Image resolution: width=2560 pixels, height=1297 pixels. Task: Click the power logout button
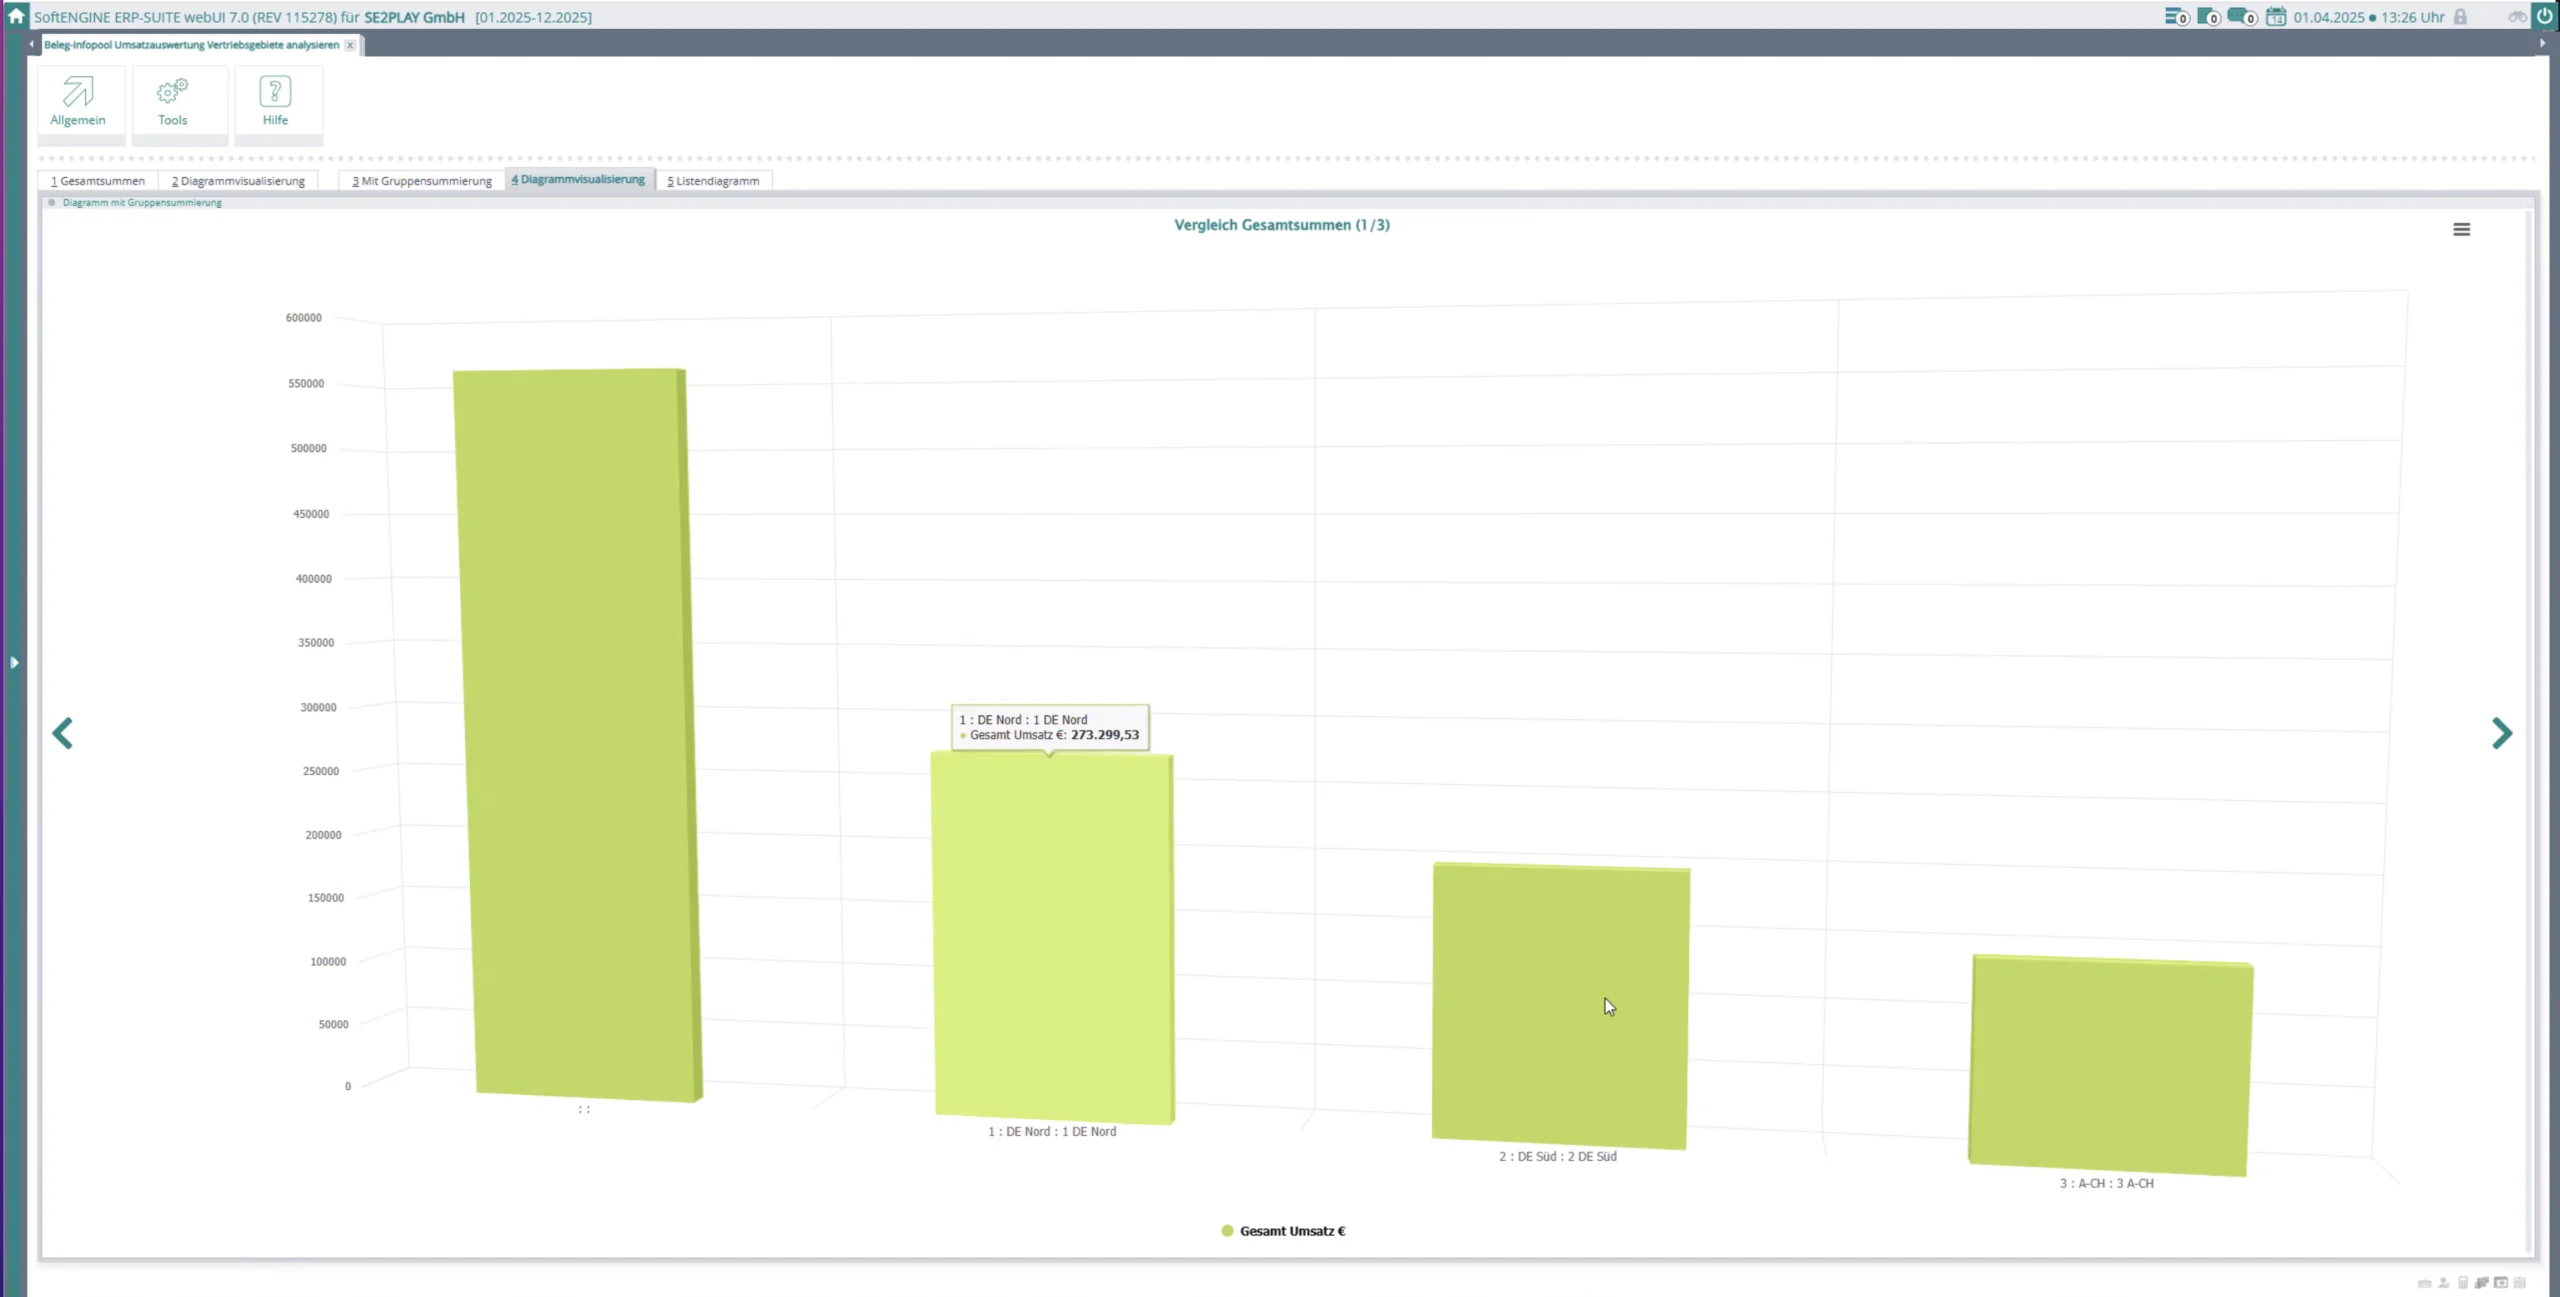[x=2545, y=16]
